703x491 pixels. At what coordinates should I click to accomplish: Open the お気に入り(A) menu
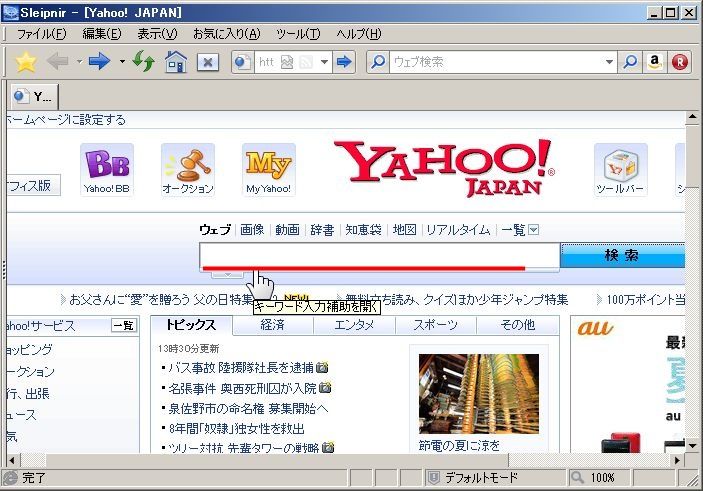(226, 34)
